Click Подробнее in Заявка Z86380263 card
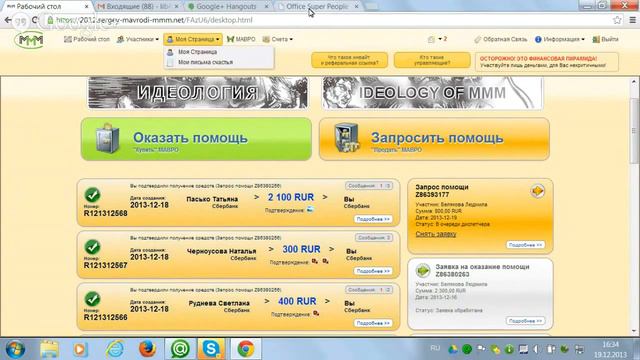640x360 pixels. pos(525,321)
